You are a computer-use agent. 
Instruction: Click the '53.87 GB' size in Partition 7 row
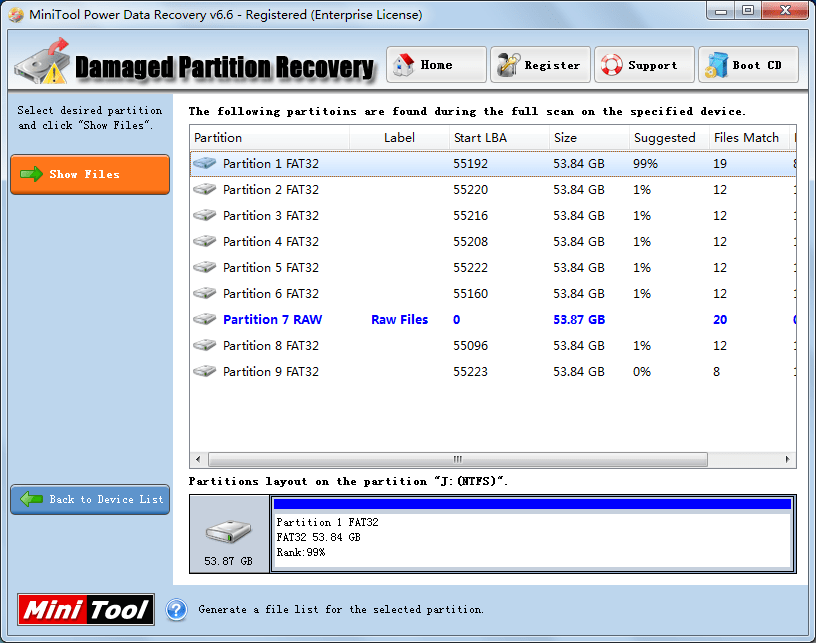click(x=579, y=319)
